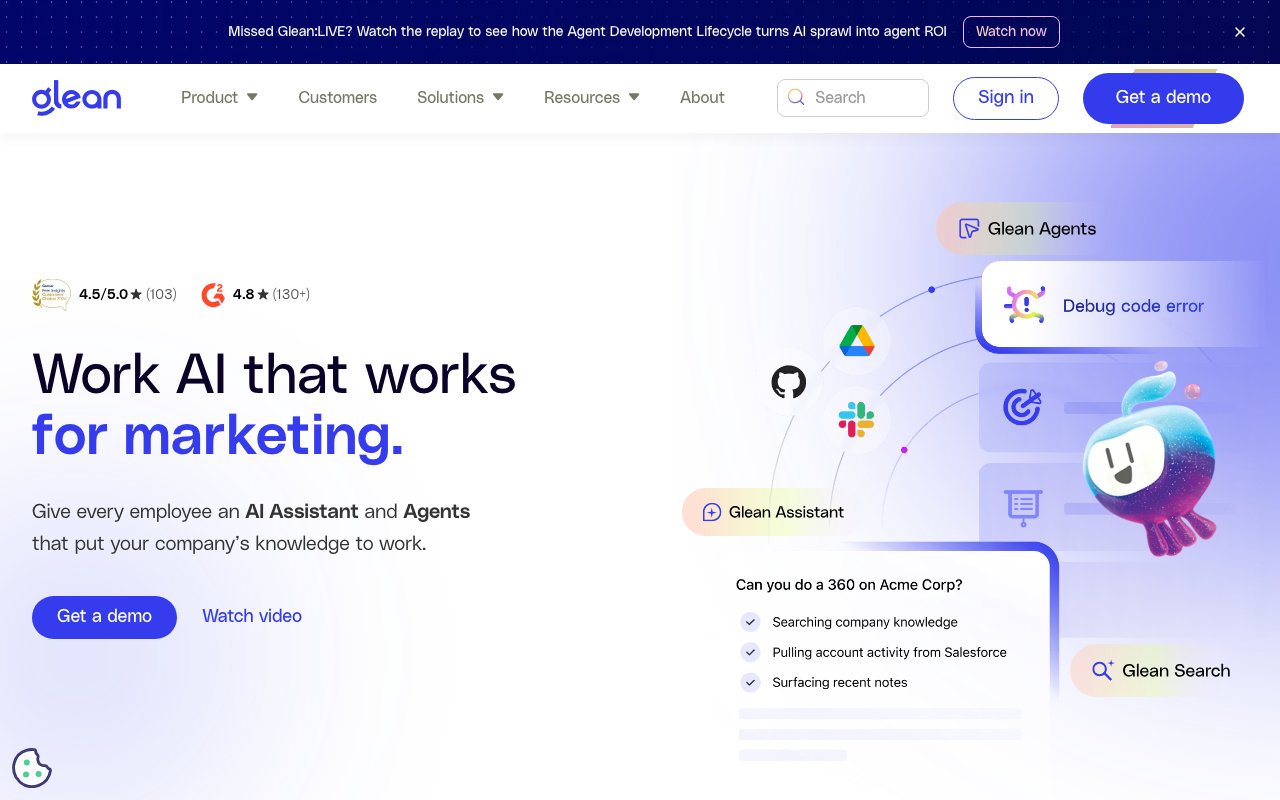Click the search magnifier icon
Viewport: 1280px width, 800px height.
point(796,97)
